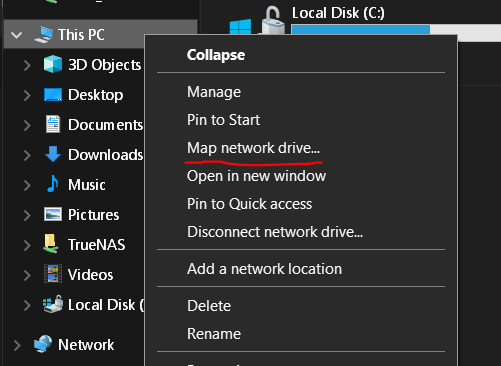Image resolution: width=501 pixels, height=366 pixels.
Task: Expand the Network tree node arrow
Action: tap(17, 345)
